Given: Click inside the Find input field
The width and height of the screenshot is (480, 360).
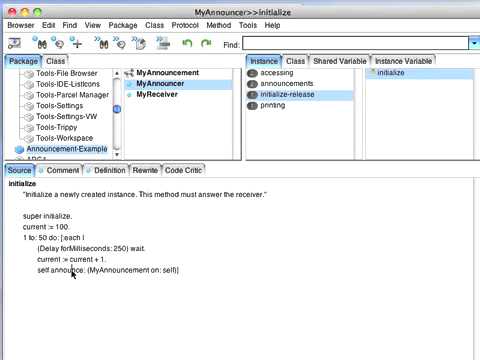Looking at the screenshot, I should coord(355,43).
